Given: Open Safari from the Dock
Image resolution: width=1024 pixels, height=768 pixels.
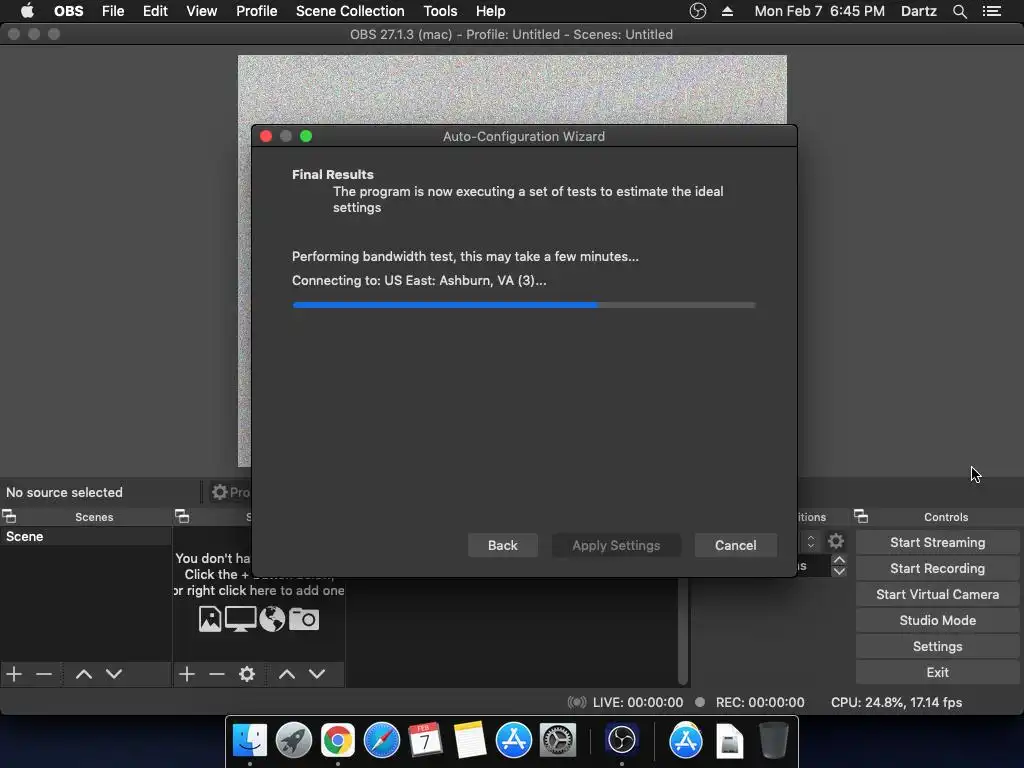Looking at the screenshot, I should click(x=381, y=741).
